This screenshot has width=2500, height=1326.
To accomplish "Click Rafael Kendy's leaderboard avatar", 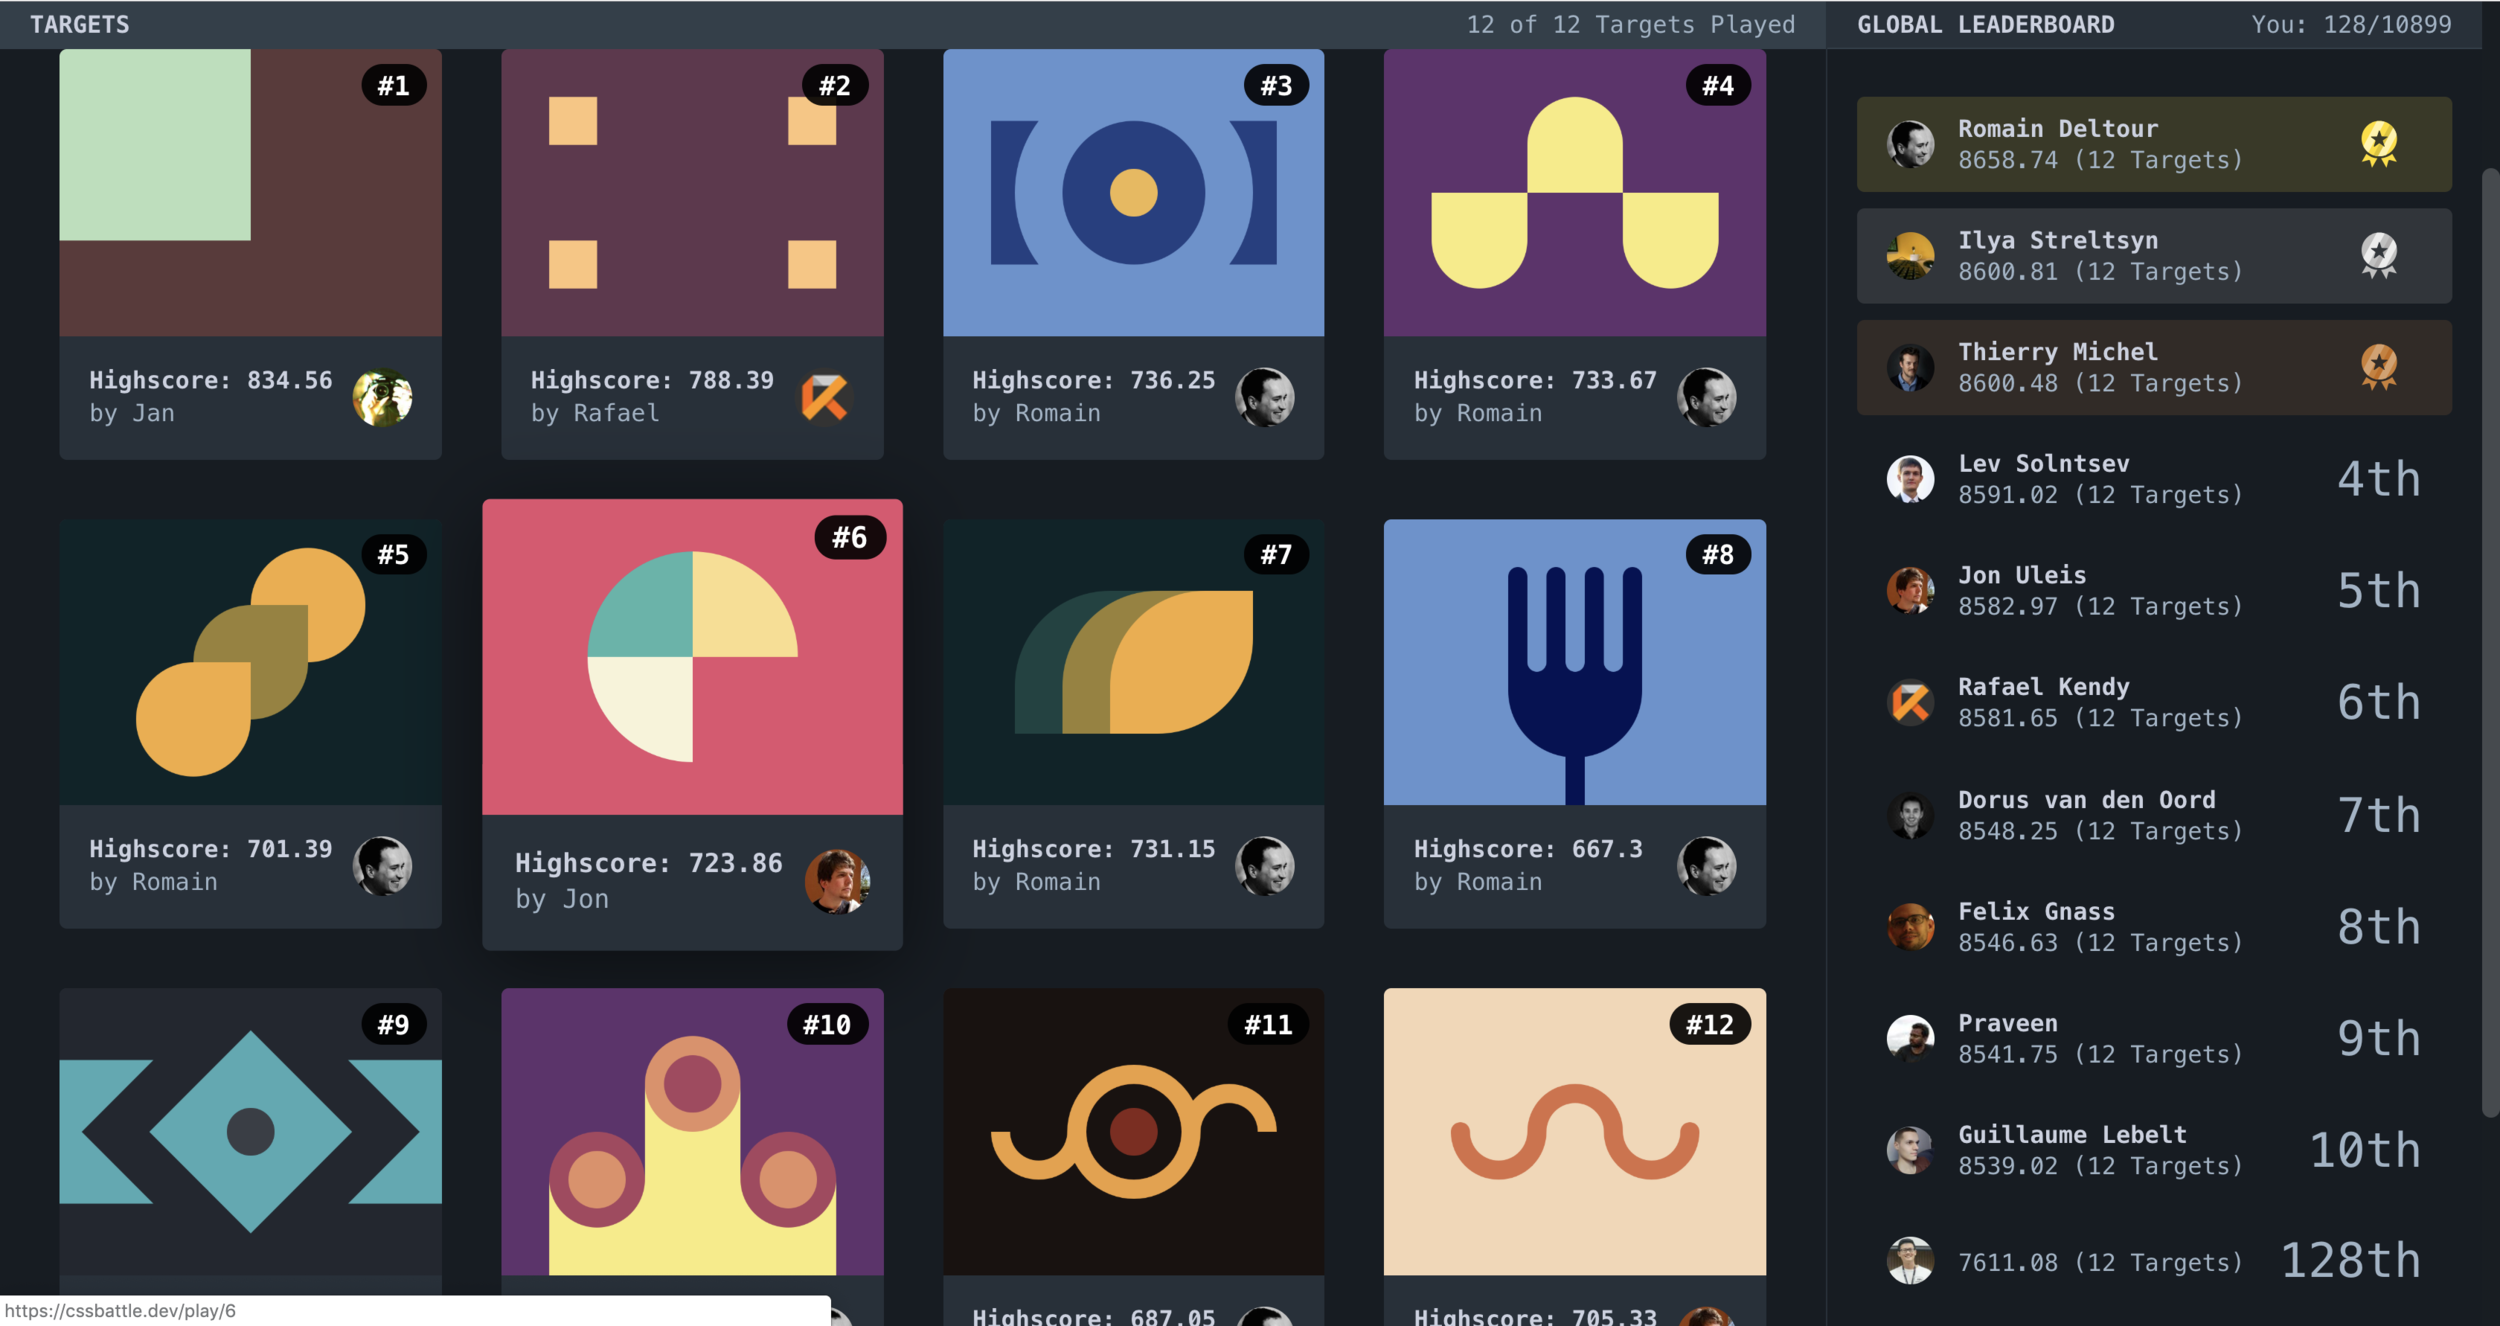I will click(x=1909, y=702).
